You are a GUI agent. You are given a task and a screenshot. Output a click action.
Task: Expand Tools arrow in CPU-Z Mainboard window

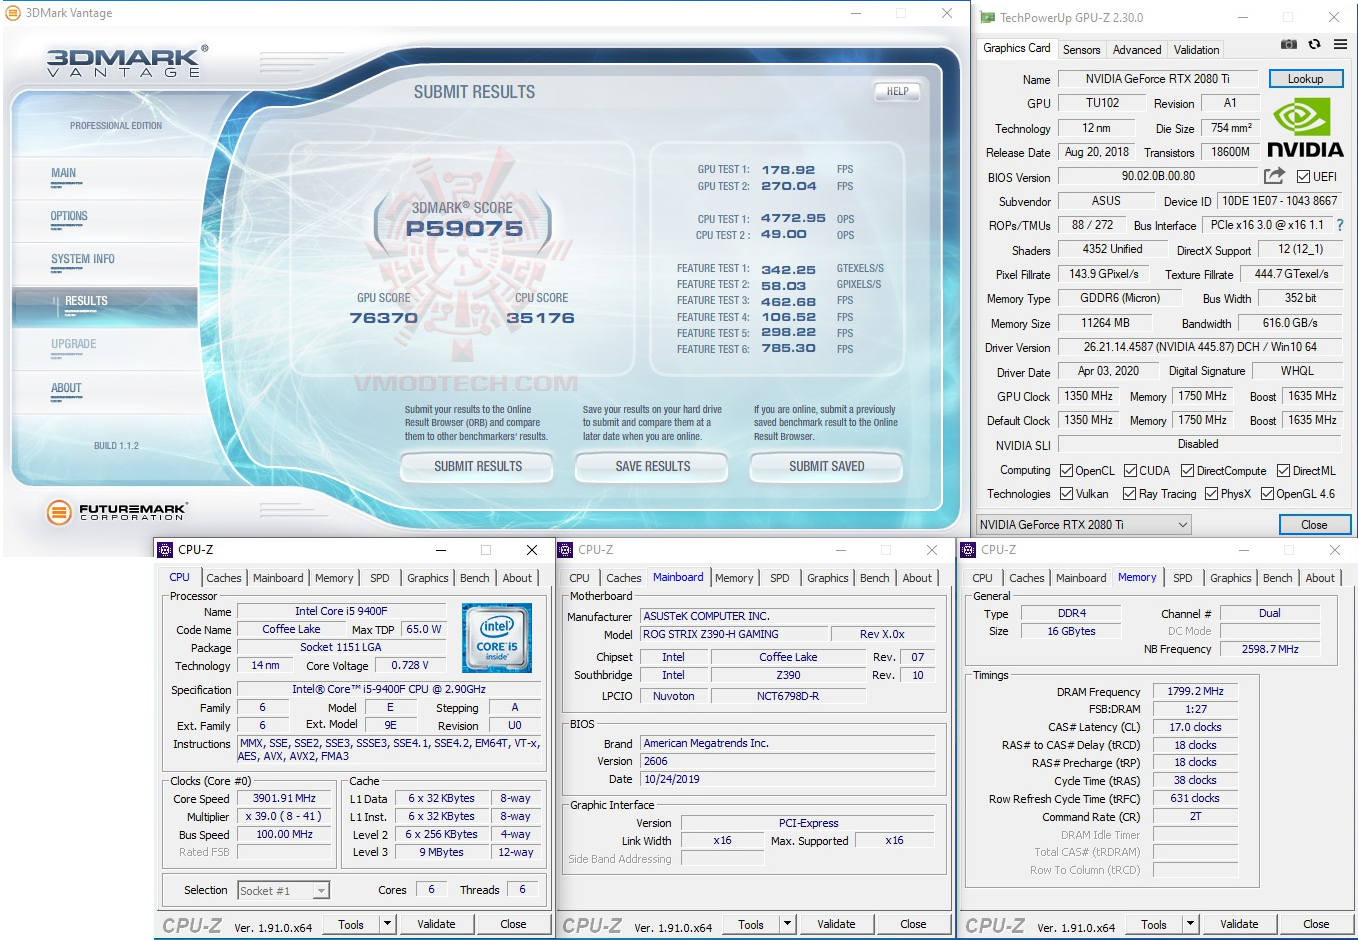click(x=787, y=924)
